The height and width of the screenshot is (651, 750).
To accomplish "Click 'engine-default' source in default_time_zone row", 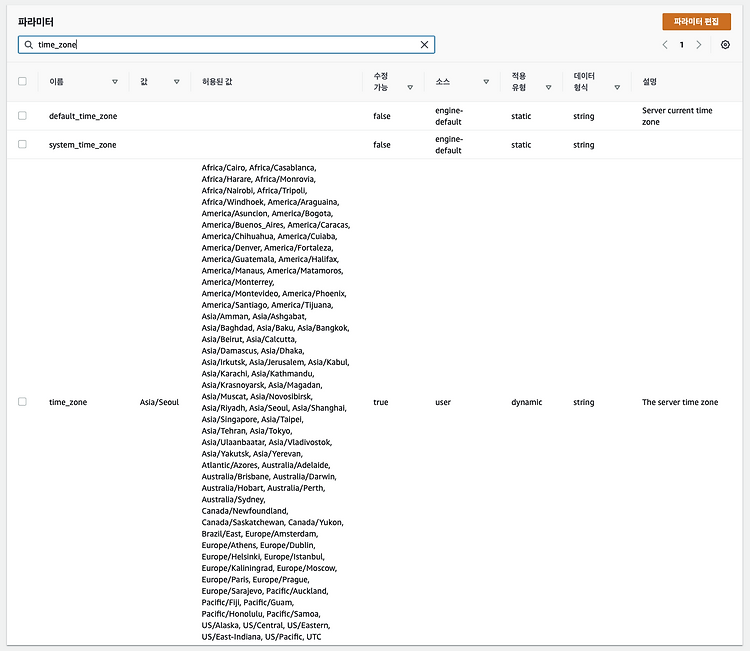I will 449,116.
